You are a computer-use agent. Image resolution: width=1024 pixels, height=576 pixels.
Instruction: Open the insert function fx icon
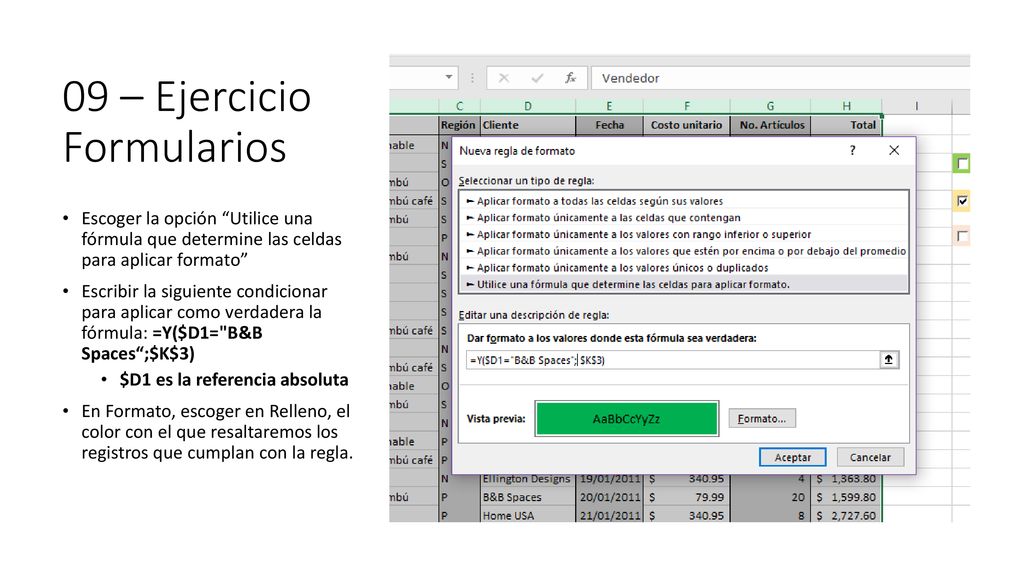point(570,78)
